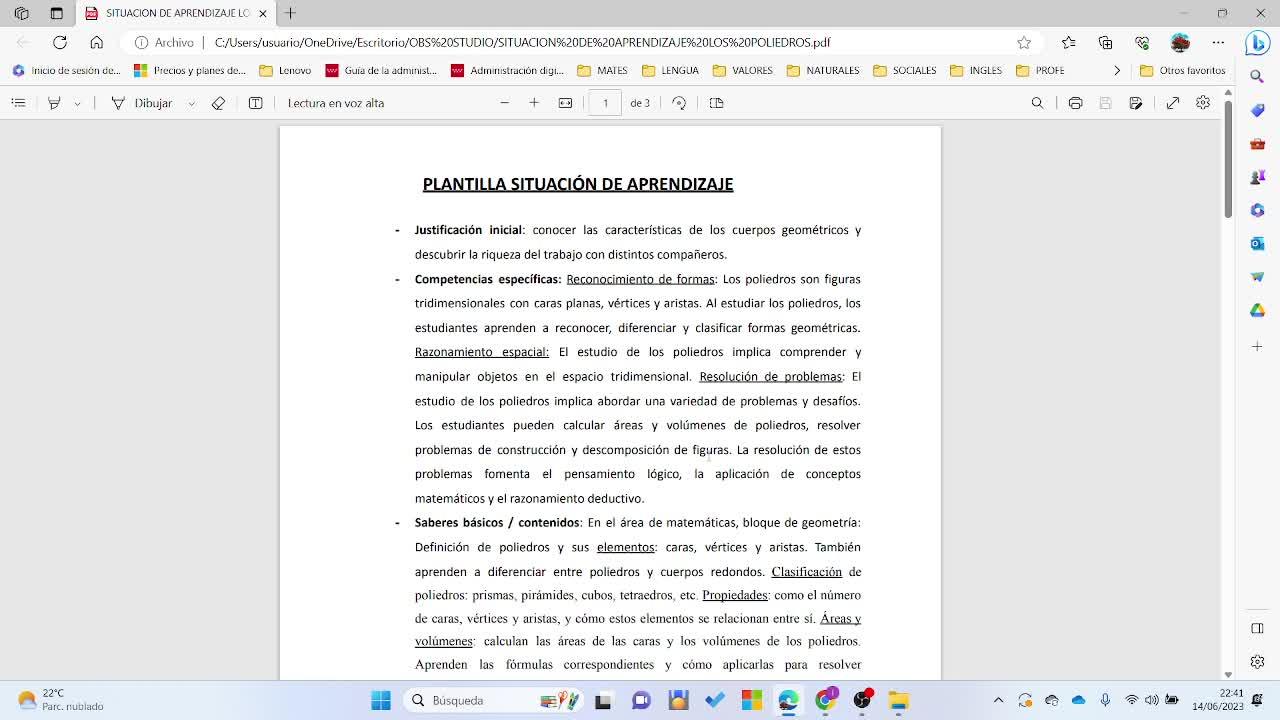Show hidden system tray icons
The height and width of the screenshot is (720, 1280).
pyautogui.click(x=998, y=700)
